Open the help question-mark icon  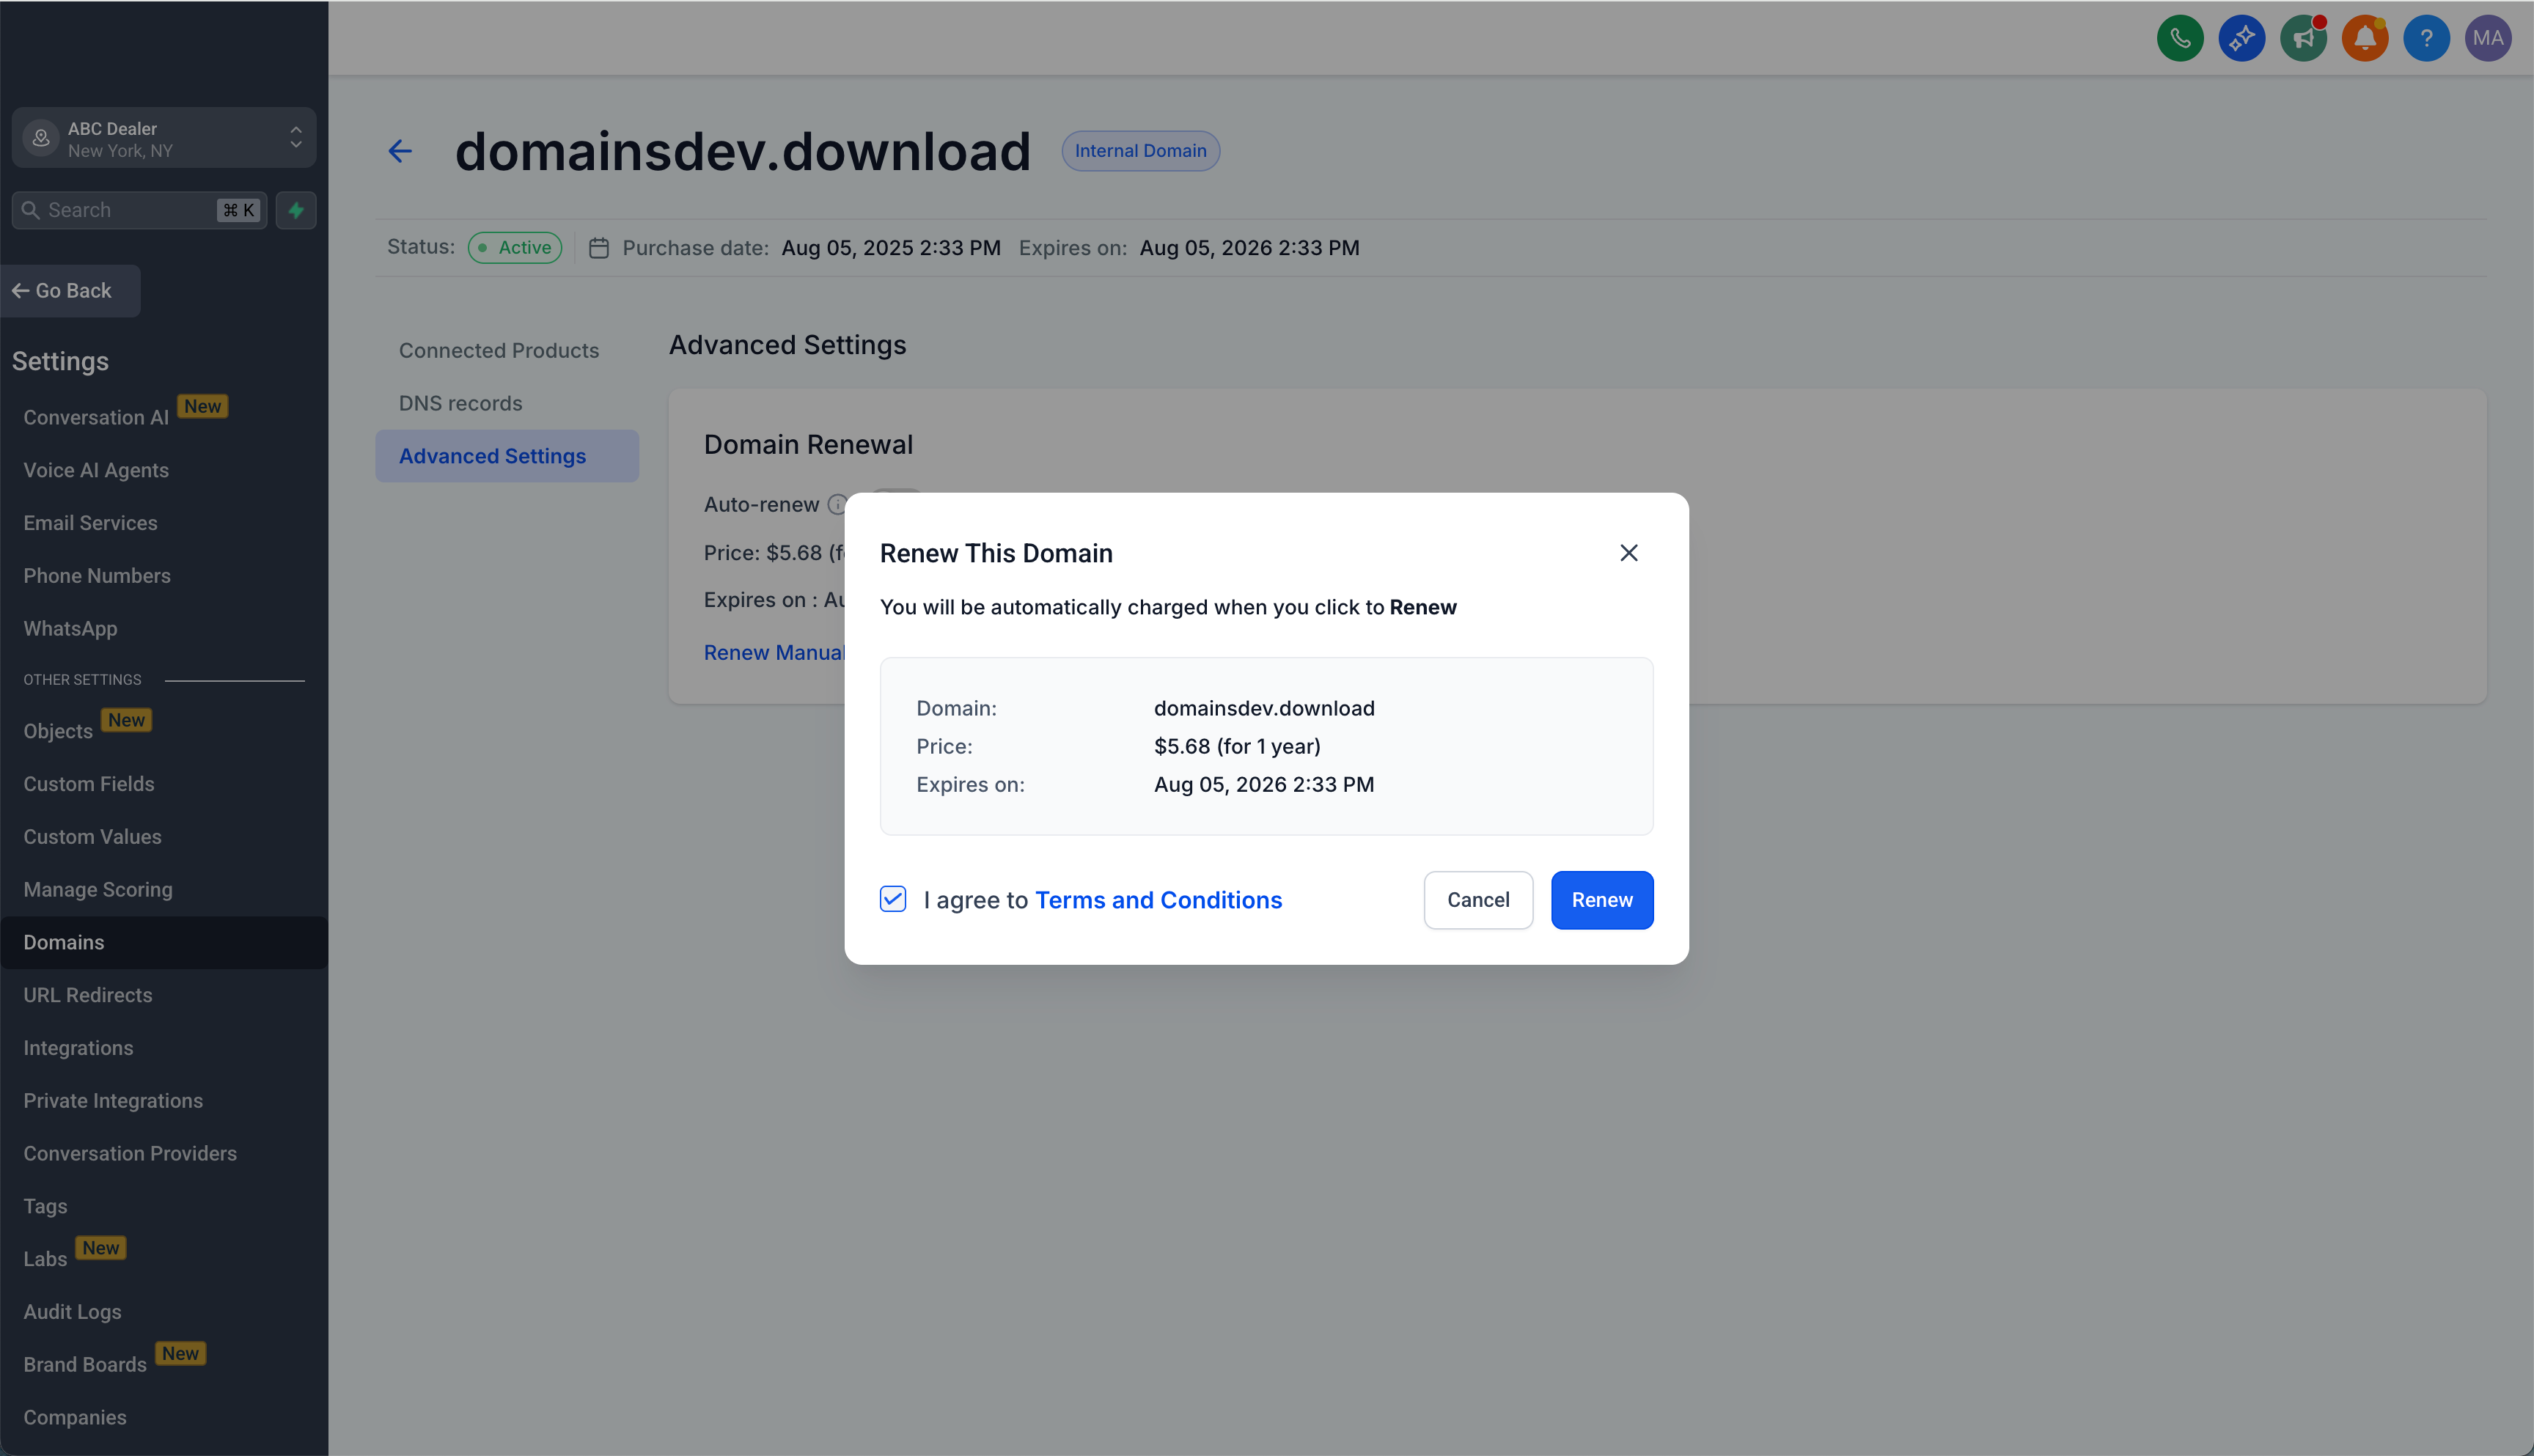click(2427, 38)
